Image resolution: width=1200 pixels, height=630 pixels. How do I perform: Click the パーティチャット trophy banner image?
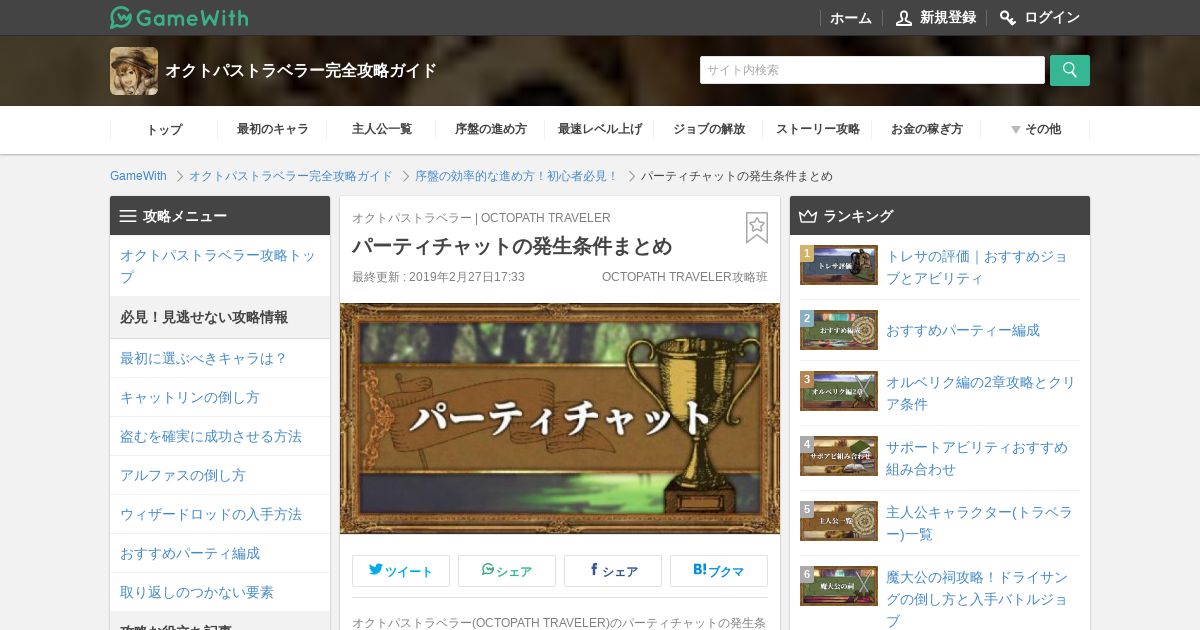pyautogui.click(x=560, y=418)
